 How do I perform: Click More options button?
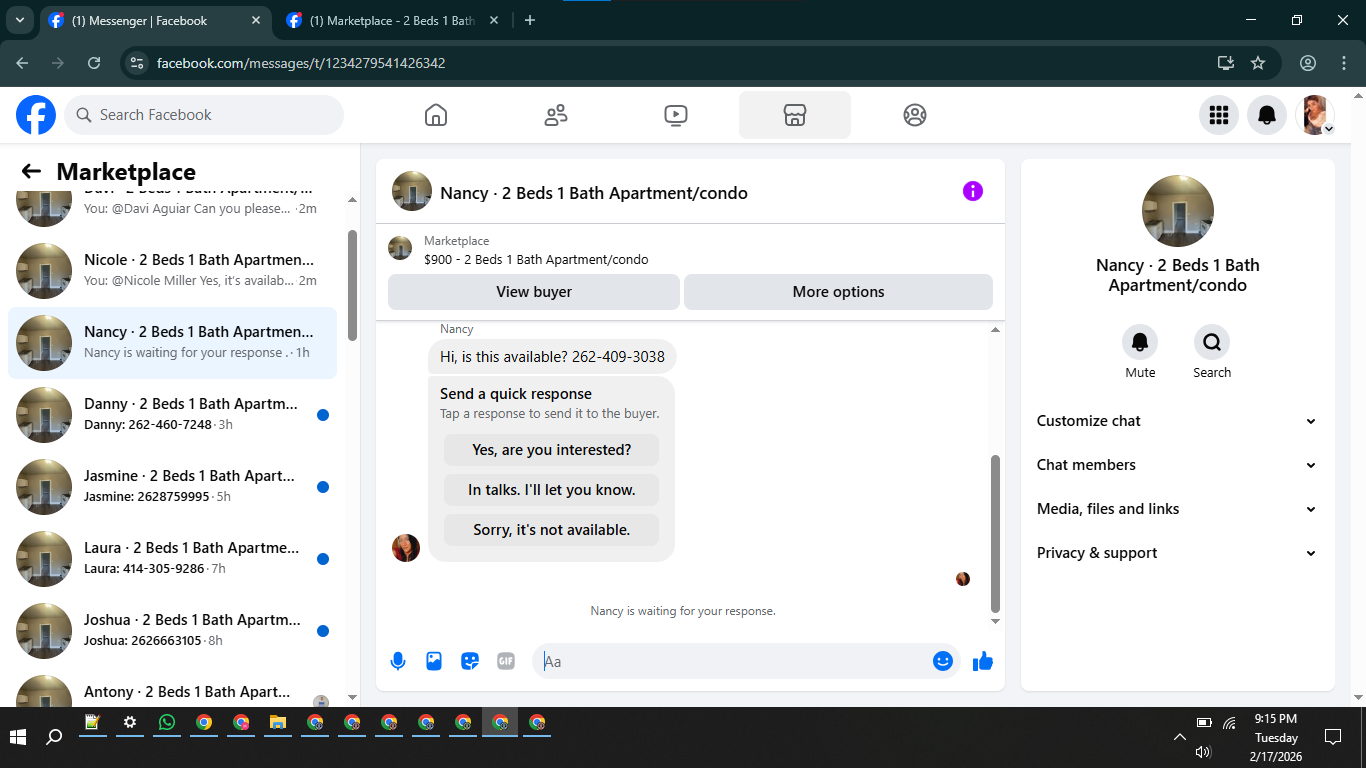838,292
